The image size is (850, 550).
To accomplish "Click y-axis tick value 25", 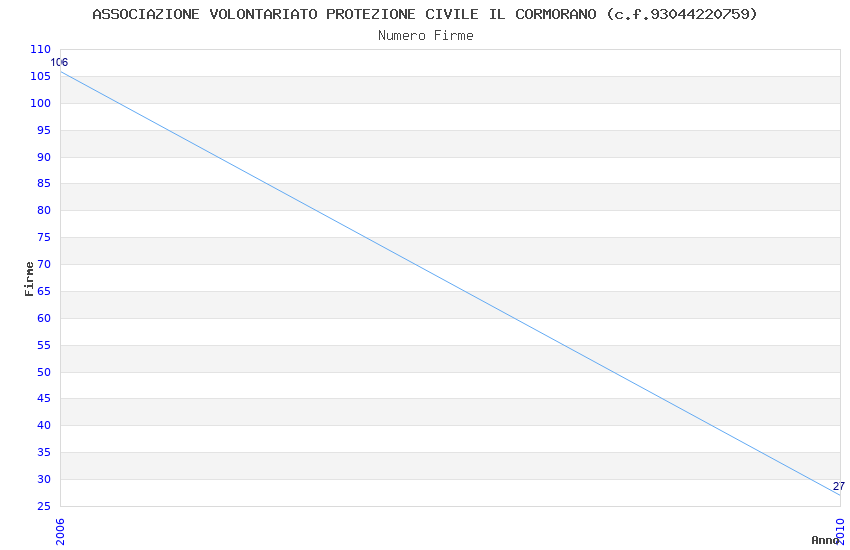I will point(44,506).
